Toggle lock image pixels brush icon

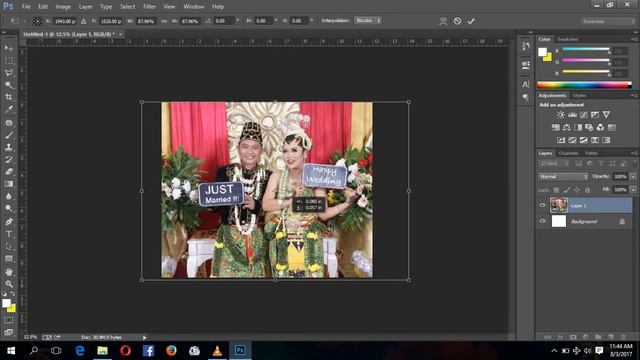(x=567, y=190)
